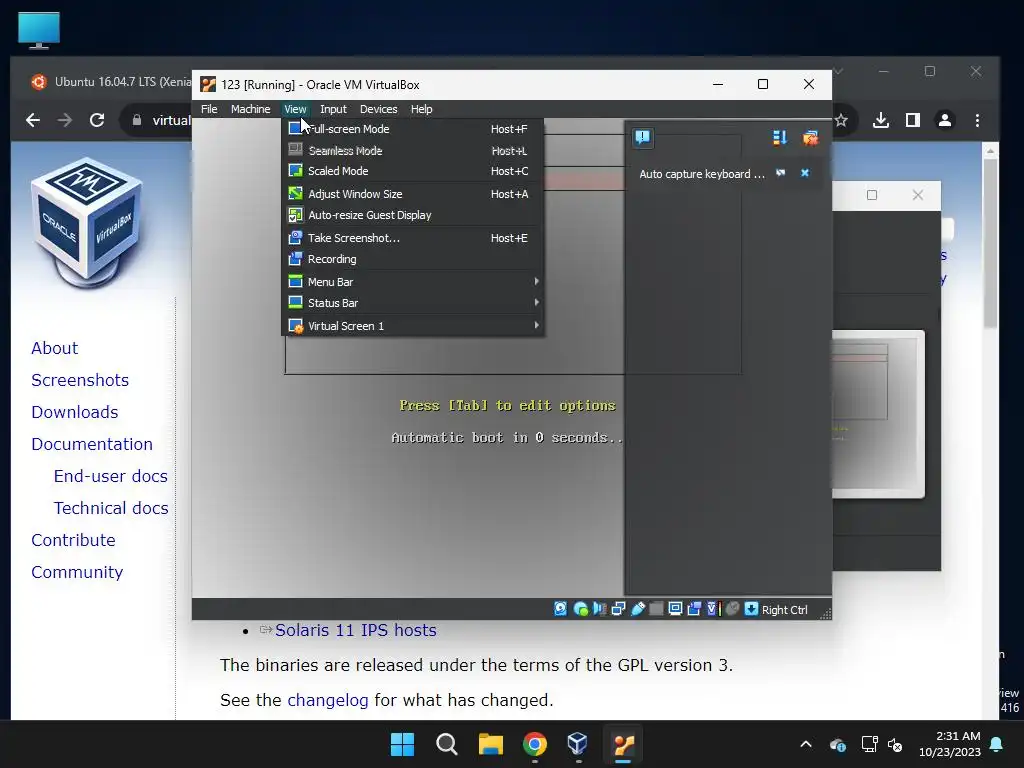Open File Explorer from the taskbar

(490, 744)
